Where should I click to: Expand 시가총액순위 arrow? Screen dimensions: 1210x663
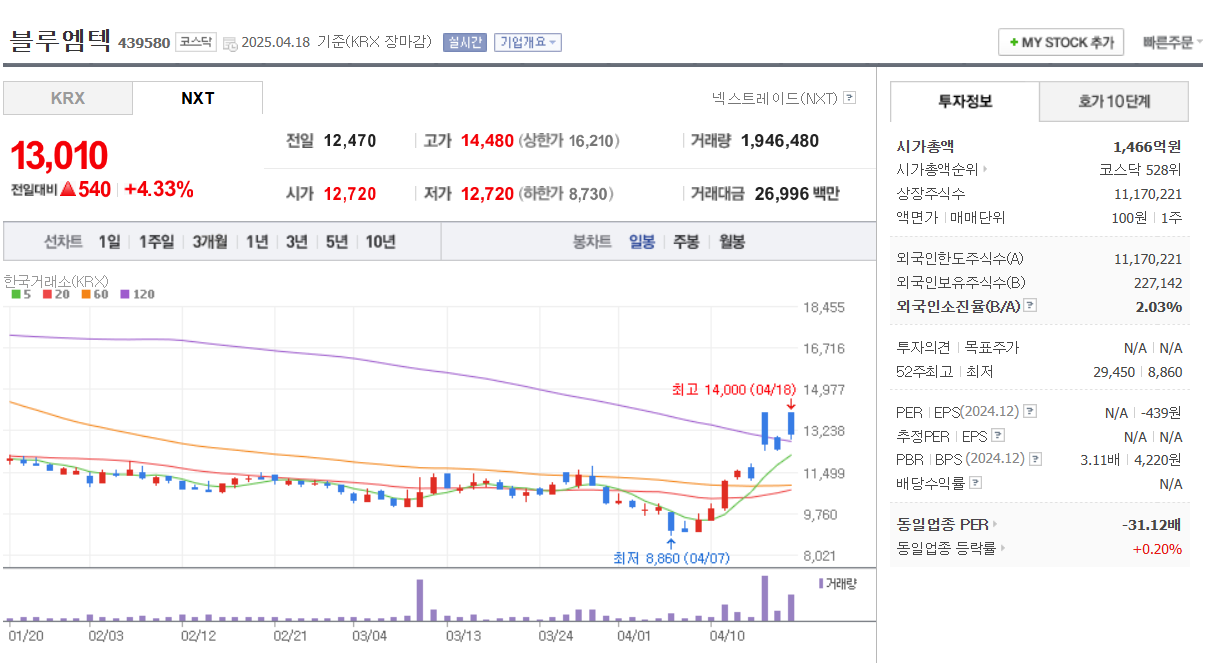[986, 170]
